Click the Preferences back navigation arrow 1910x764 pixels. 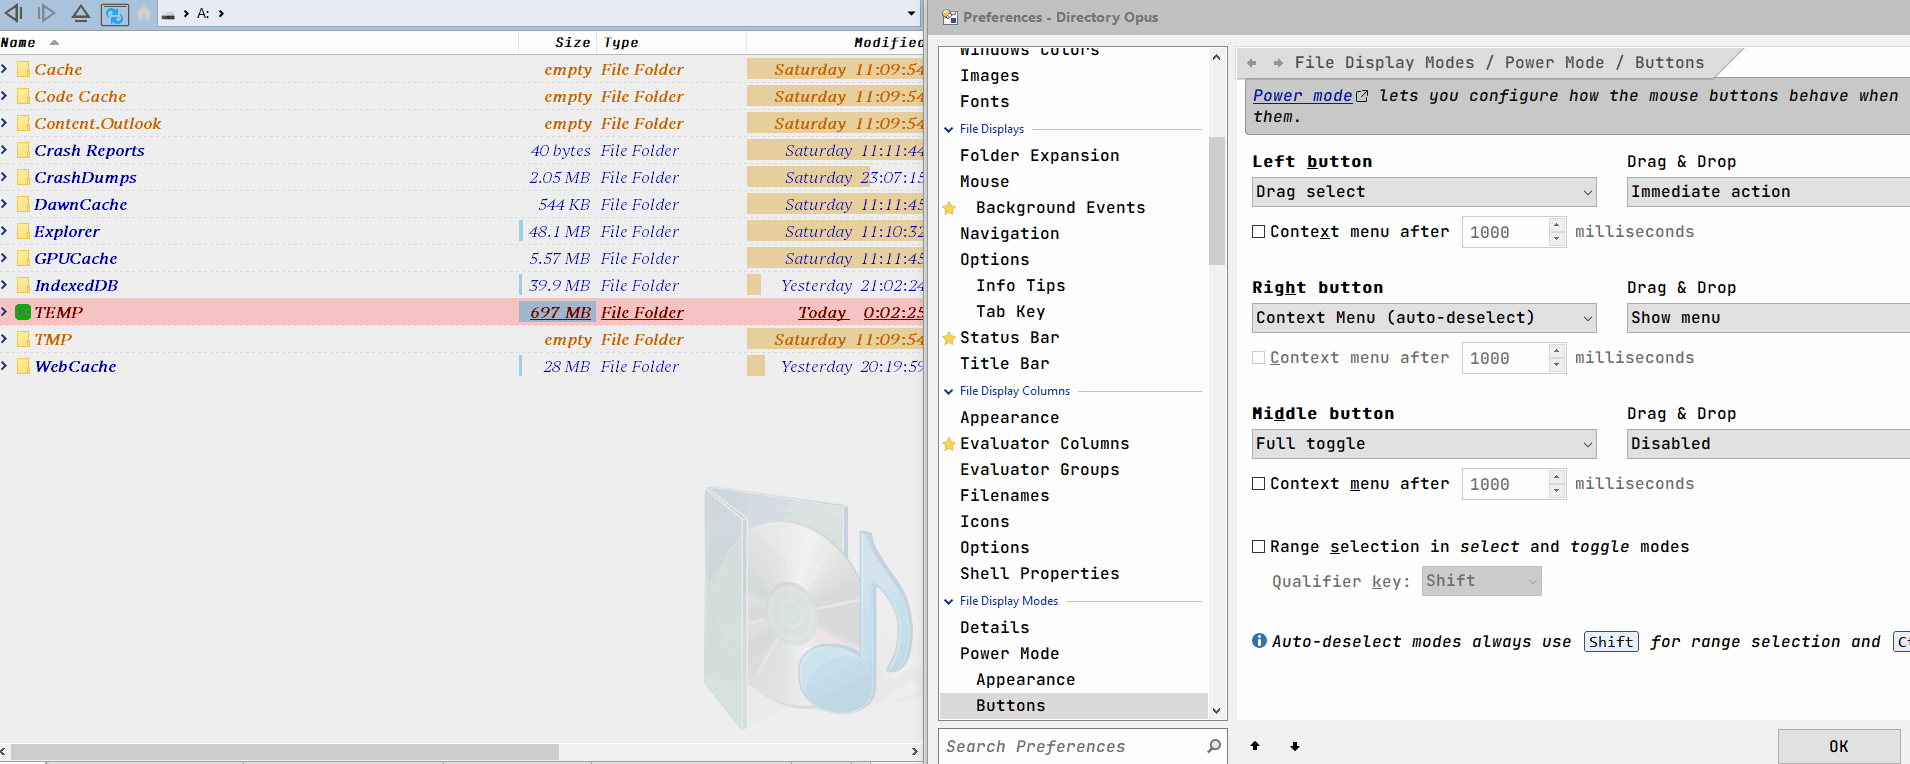pos(1251,63)
